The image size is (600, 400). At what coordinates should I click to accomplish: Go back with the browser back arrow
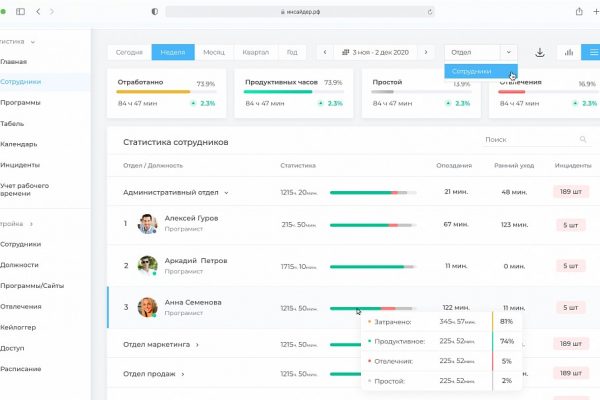click(38, 11)
